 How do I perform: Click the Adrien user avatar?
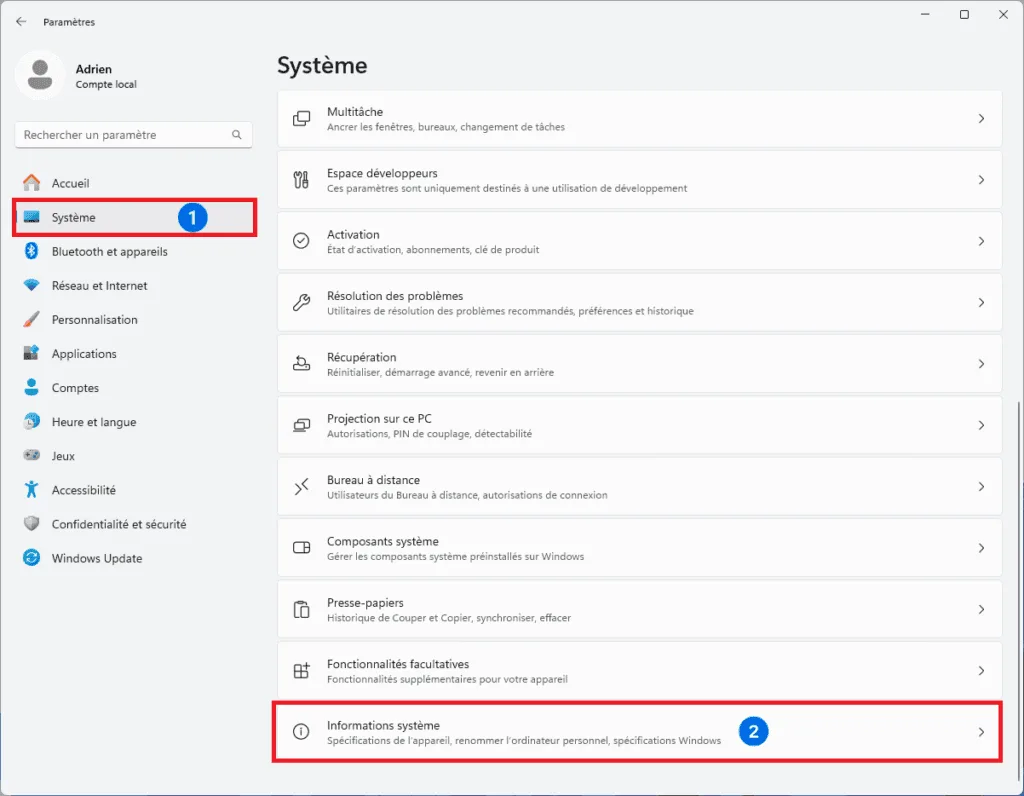click(x=40, y=75)
